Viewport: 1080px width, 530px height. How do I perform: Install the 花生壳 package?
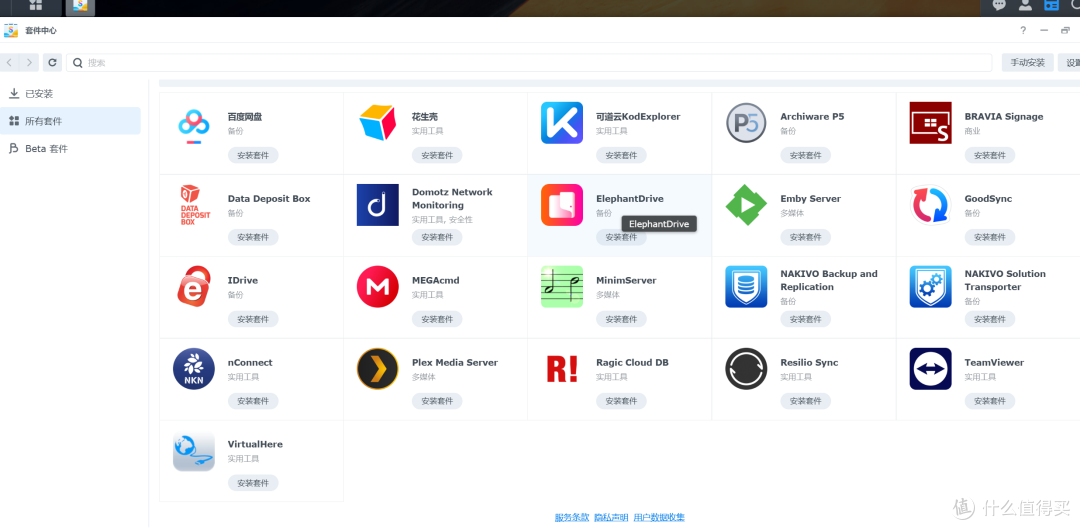coord(437,155)
